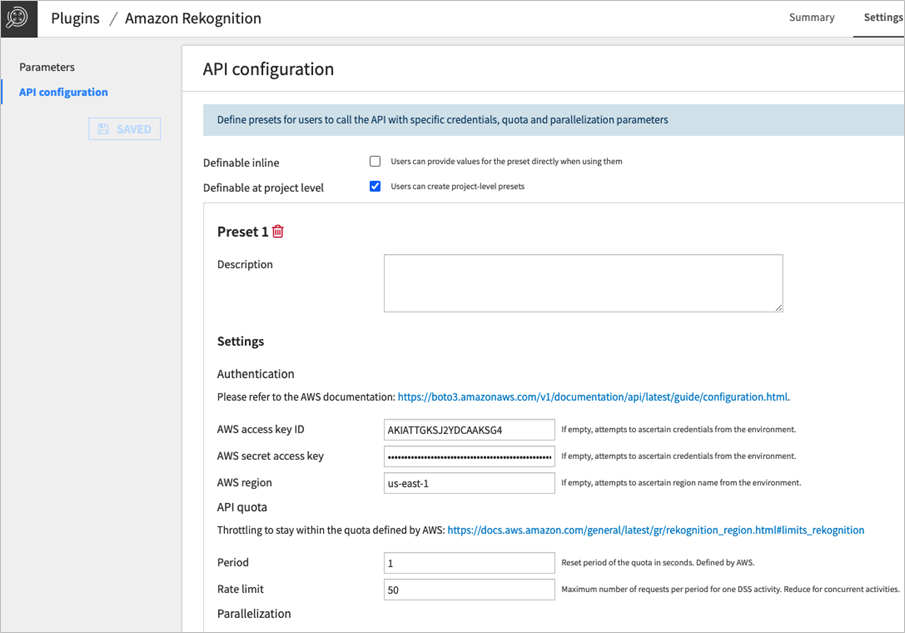
Task: Click the 'Define presets for users' info banner
Action: (x=554, y=120)
